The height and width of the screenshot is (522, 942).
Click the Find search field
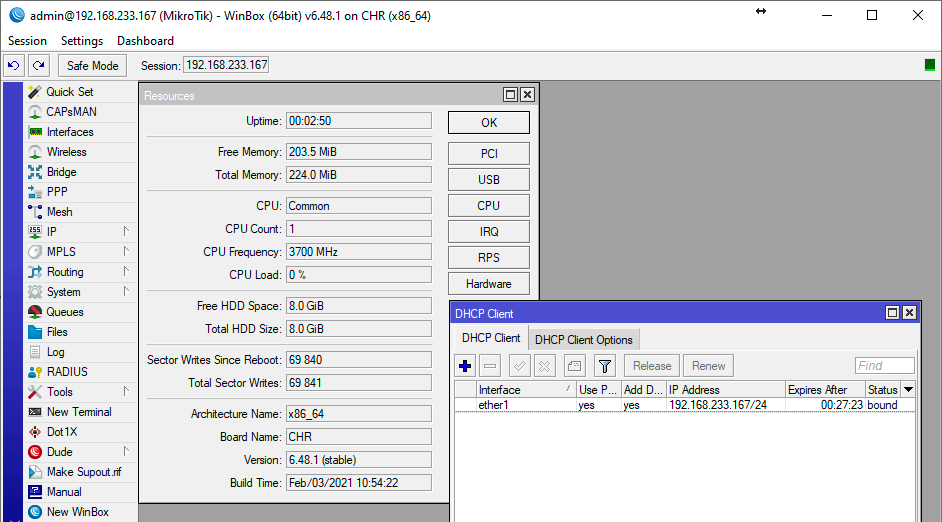tap(884, 366)
